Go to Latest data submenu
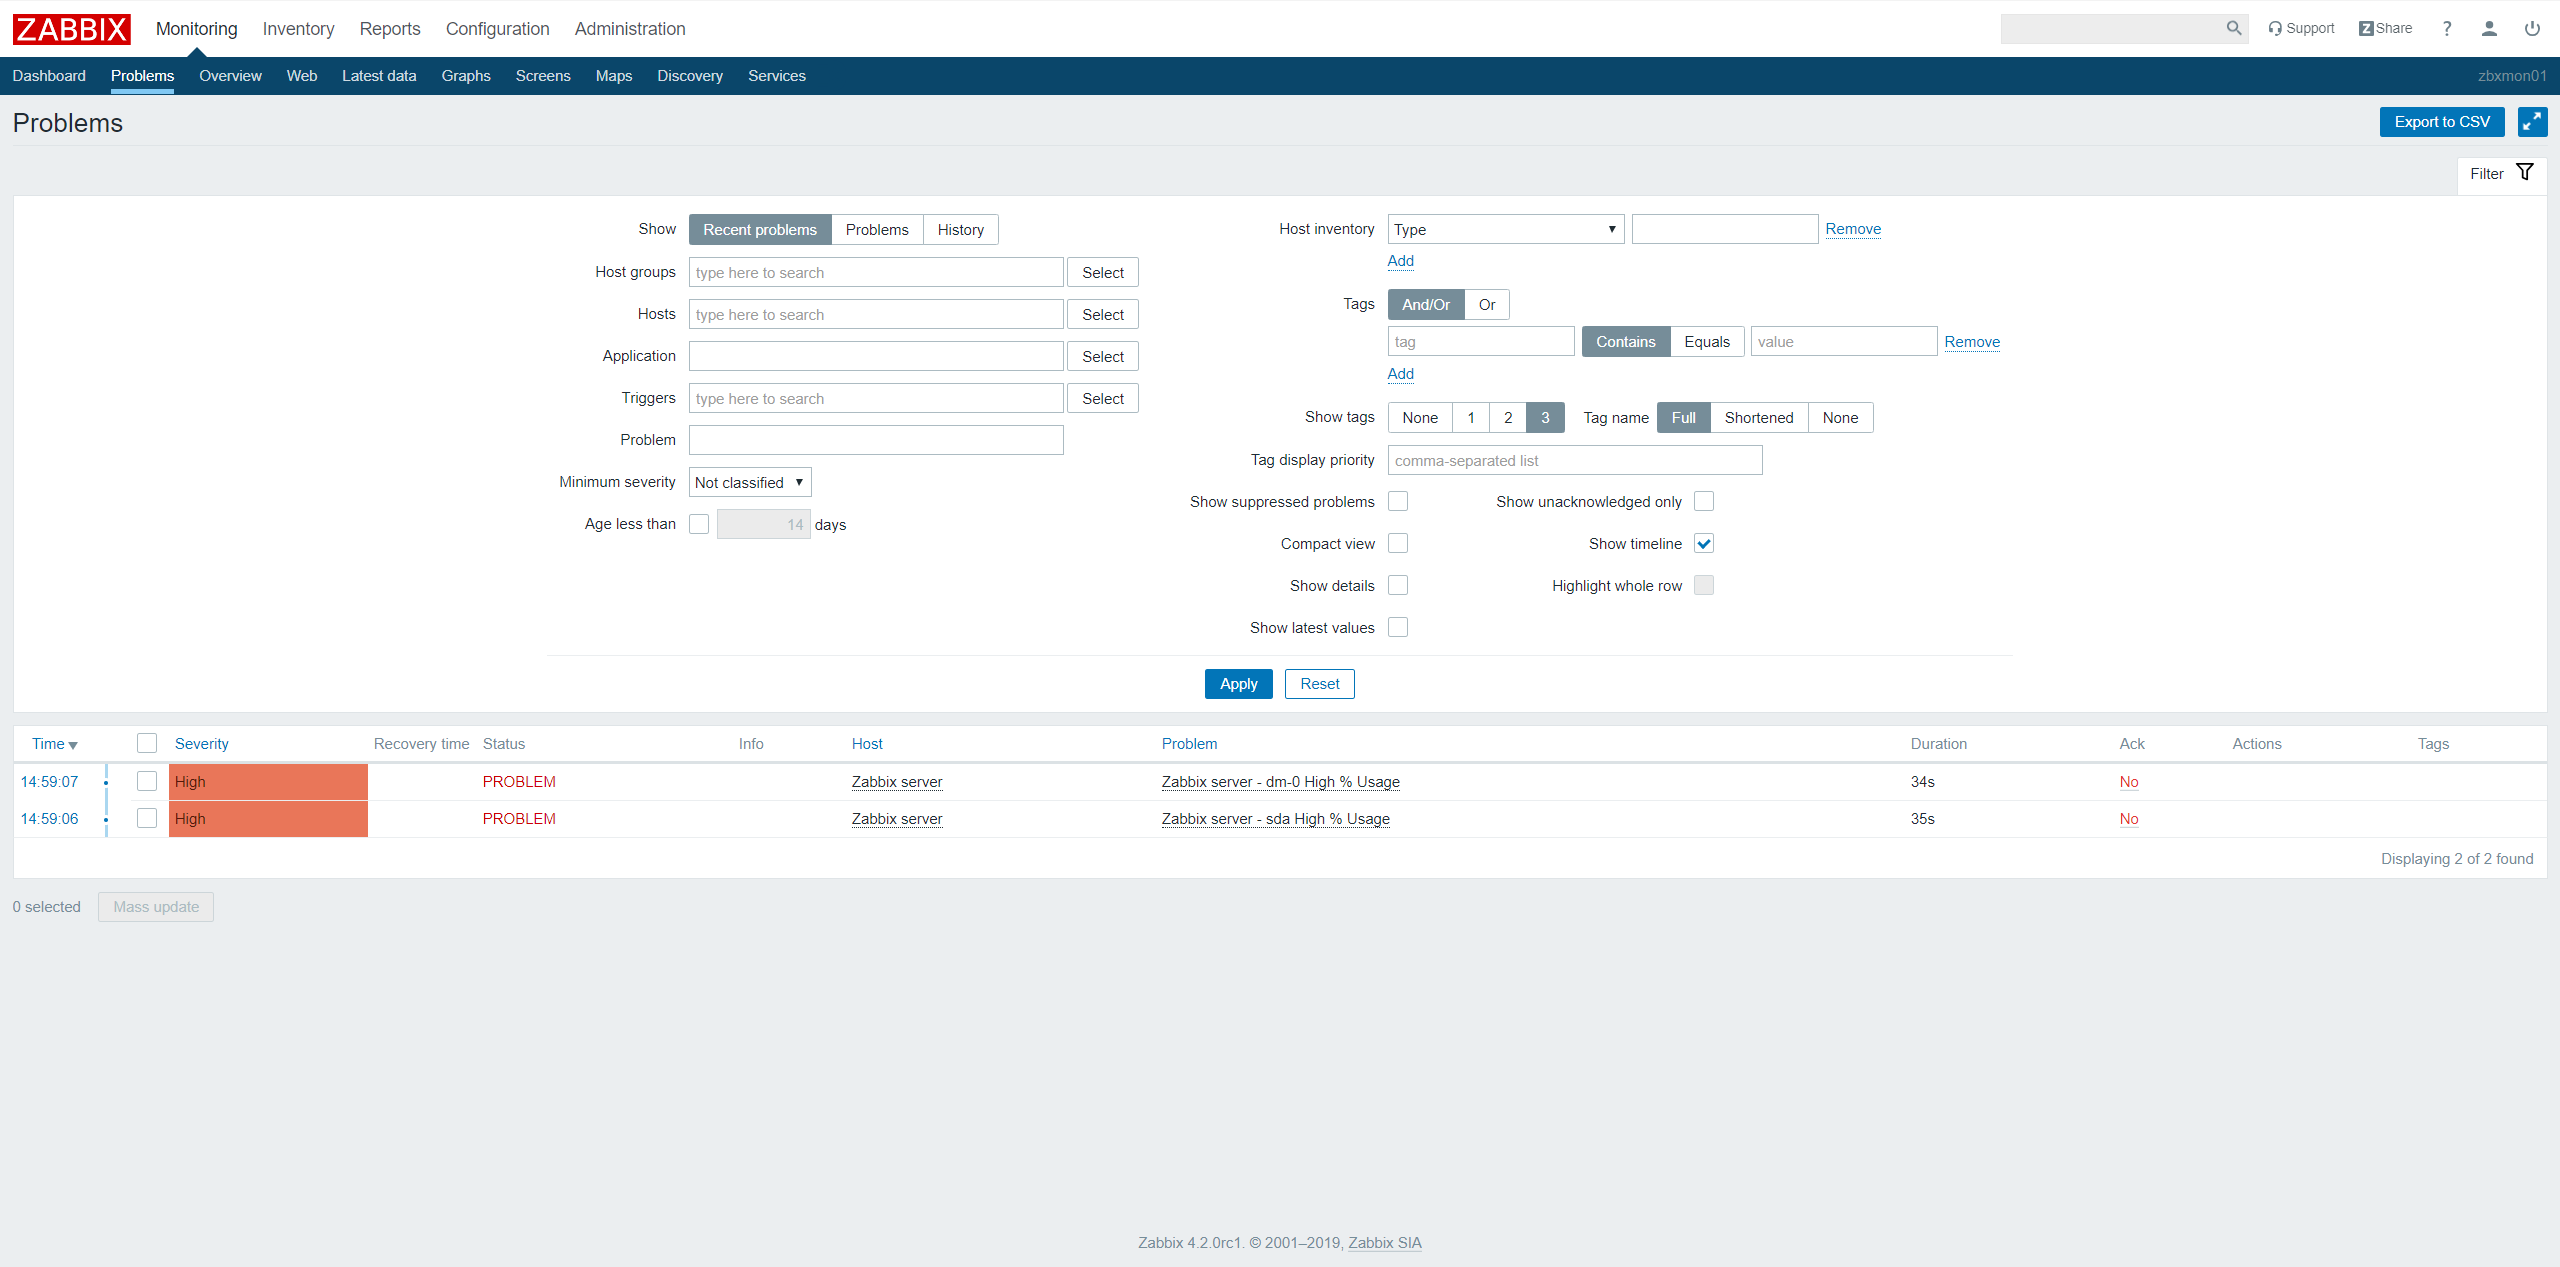Viewport: 2560px width, 1267px height. [379, 76]
